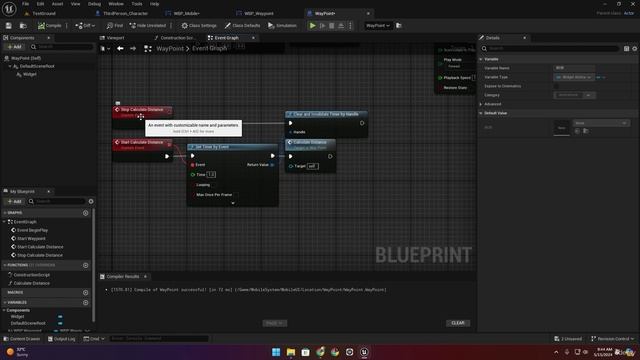The image size is (640, 360).
Task: Select the Calculate Distance function
Action: tap(31, 283)
